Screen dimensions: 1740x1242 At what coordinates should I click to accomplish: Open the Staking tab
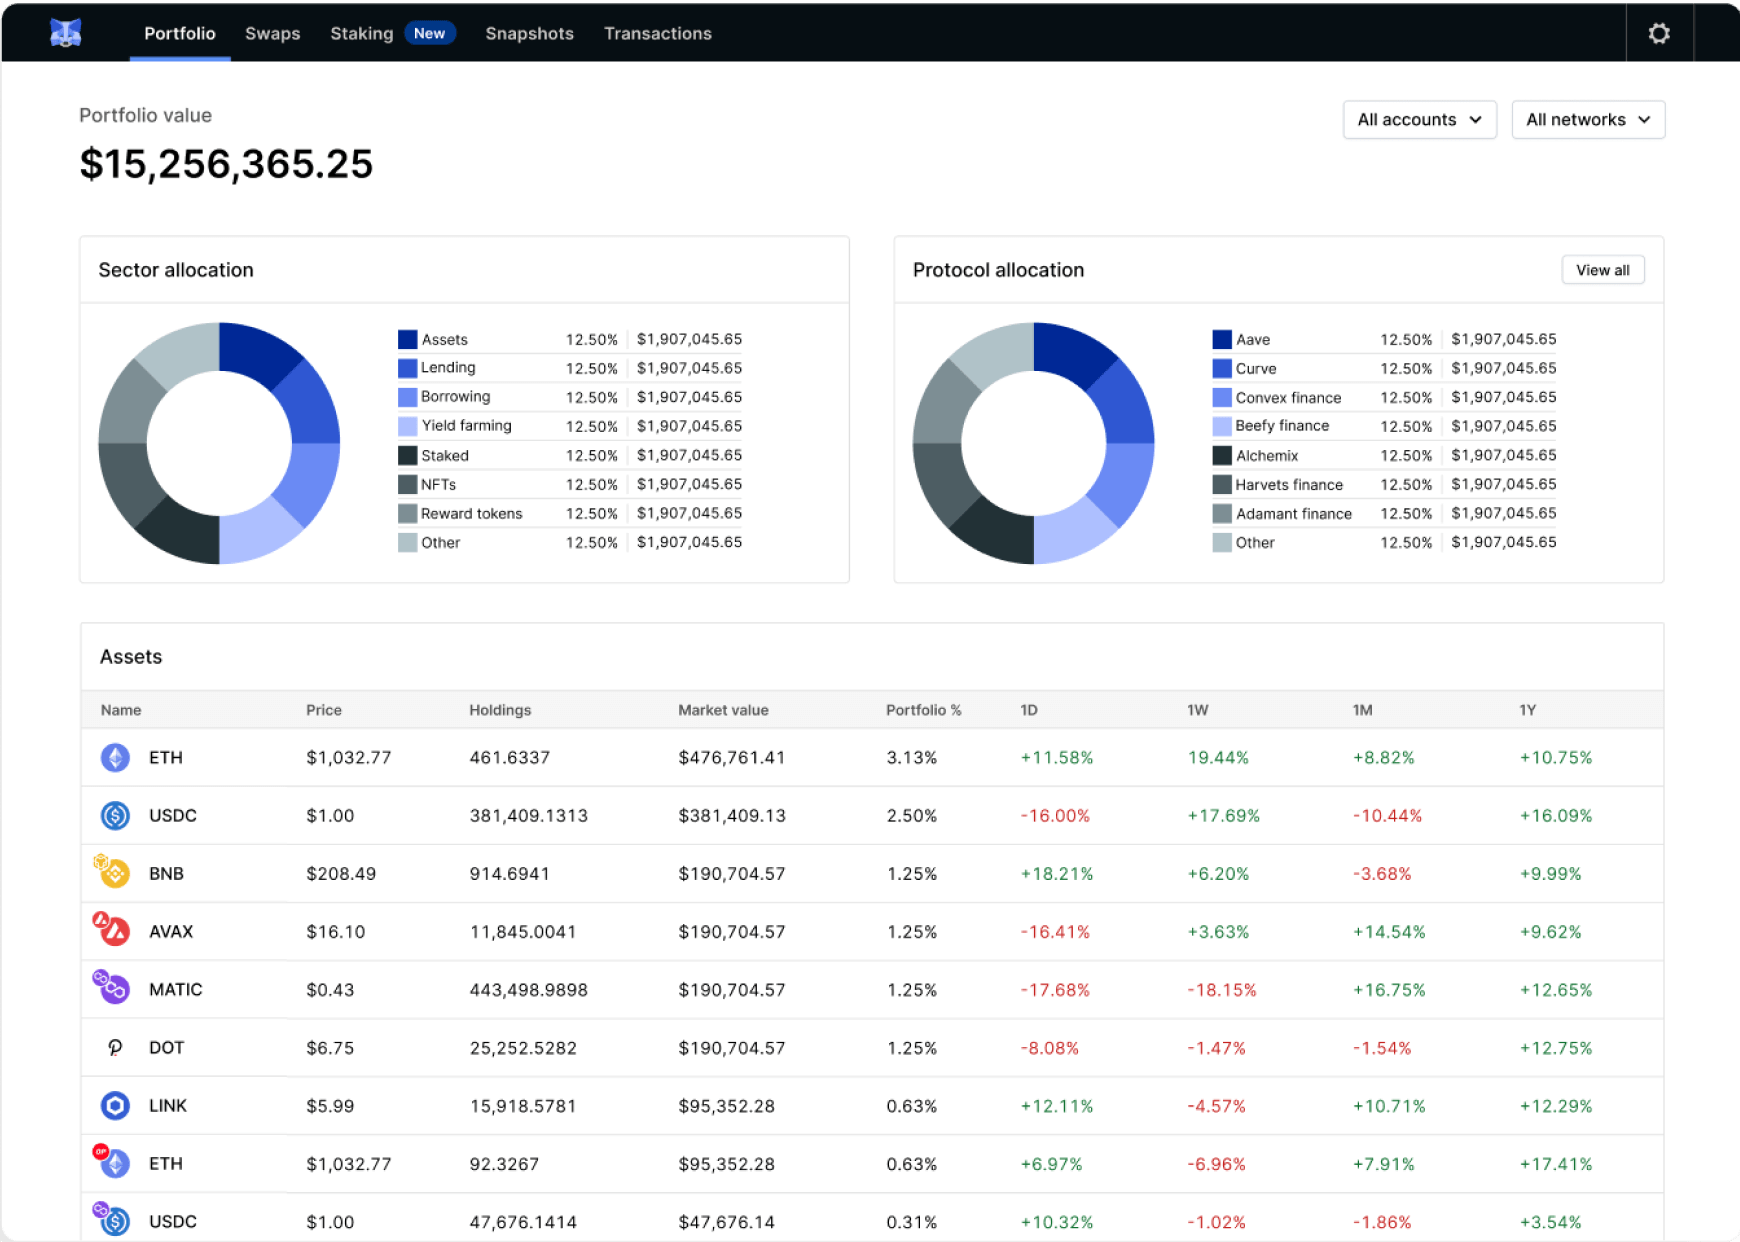tap(362, 34)
